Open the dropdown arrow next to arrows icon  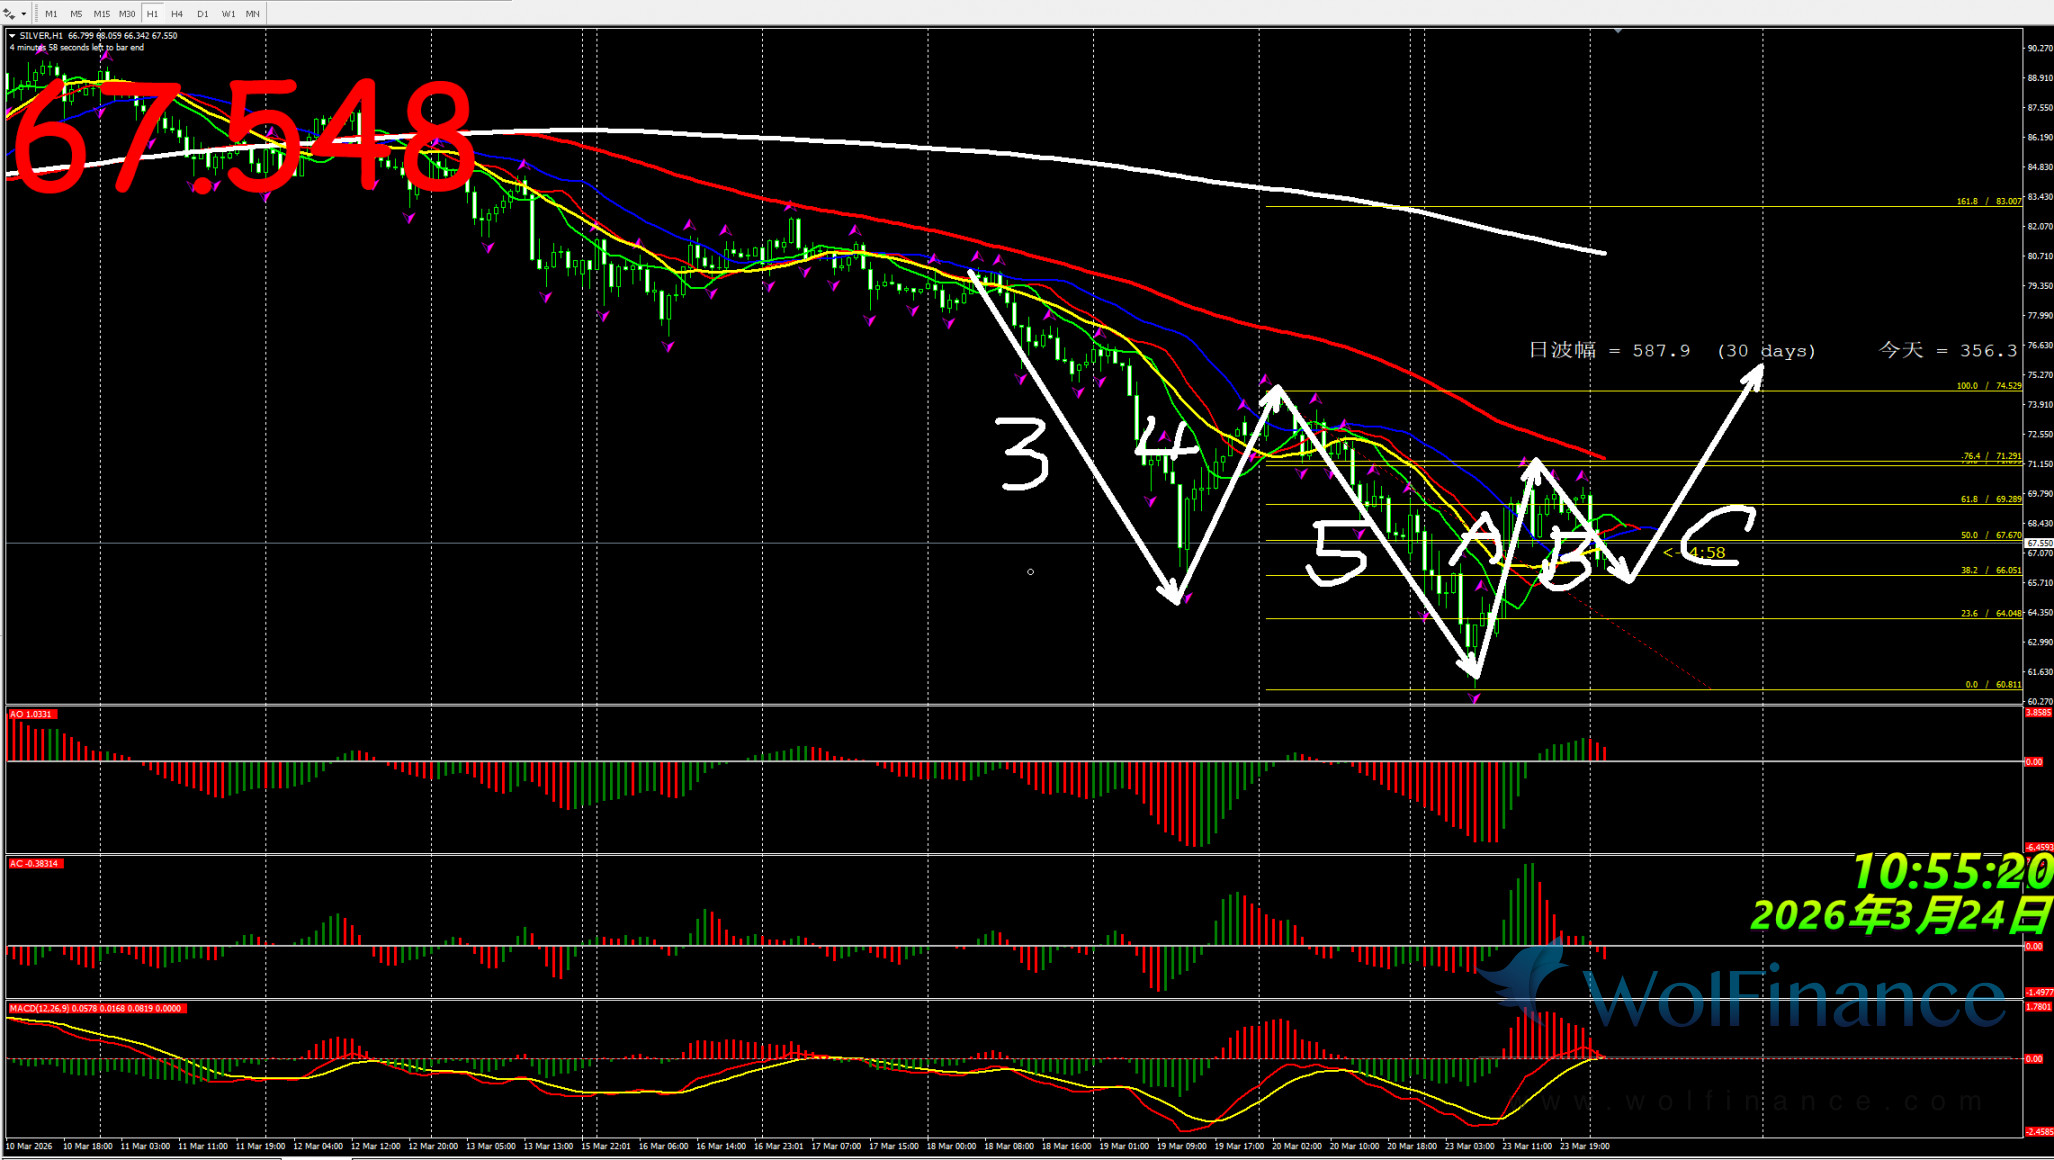point(23,14)
